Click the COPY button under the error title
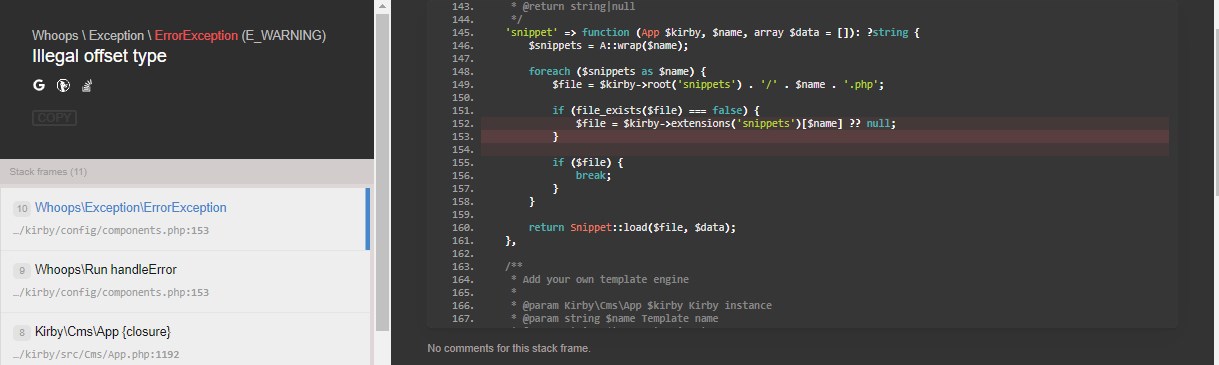1219x365 pixels. click(x=54, y=118)
